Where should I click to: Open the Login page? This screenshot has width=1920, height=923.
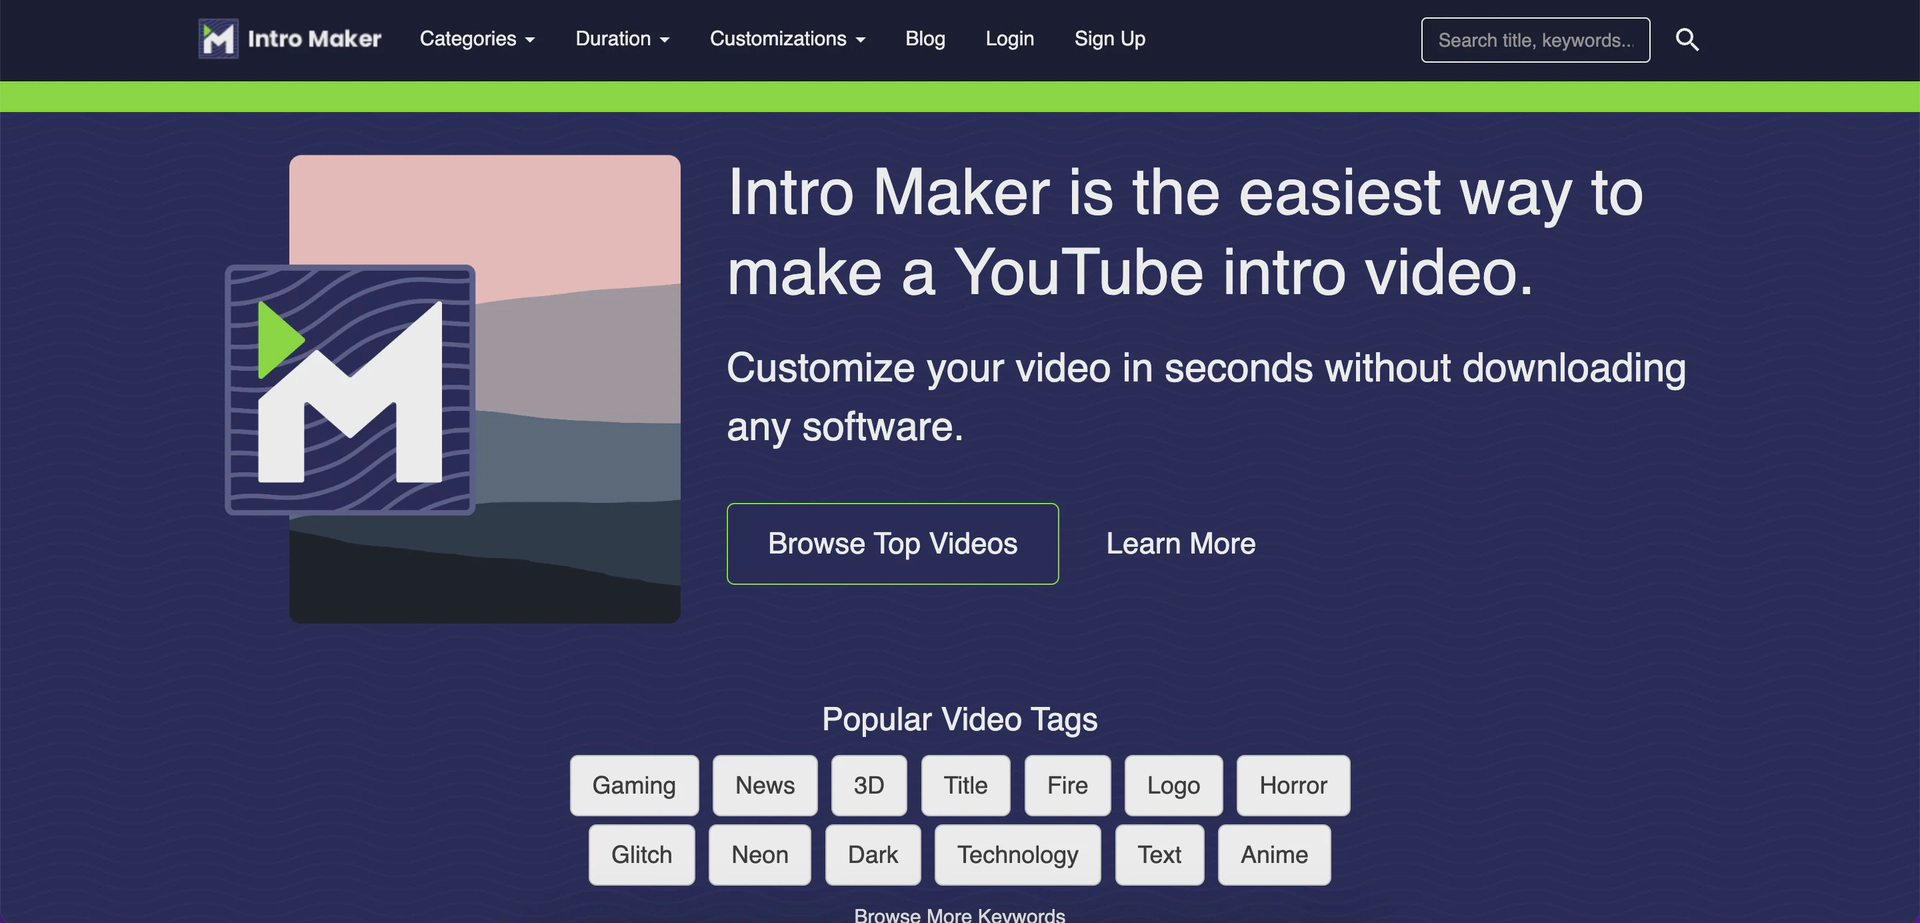[1010, 39]
